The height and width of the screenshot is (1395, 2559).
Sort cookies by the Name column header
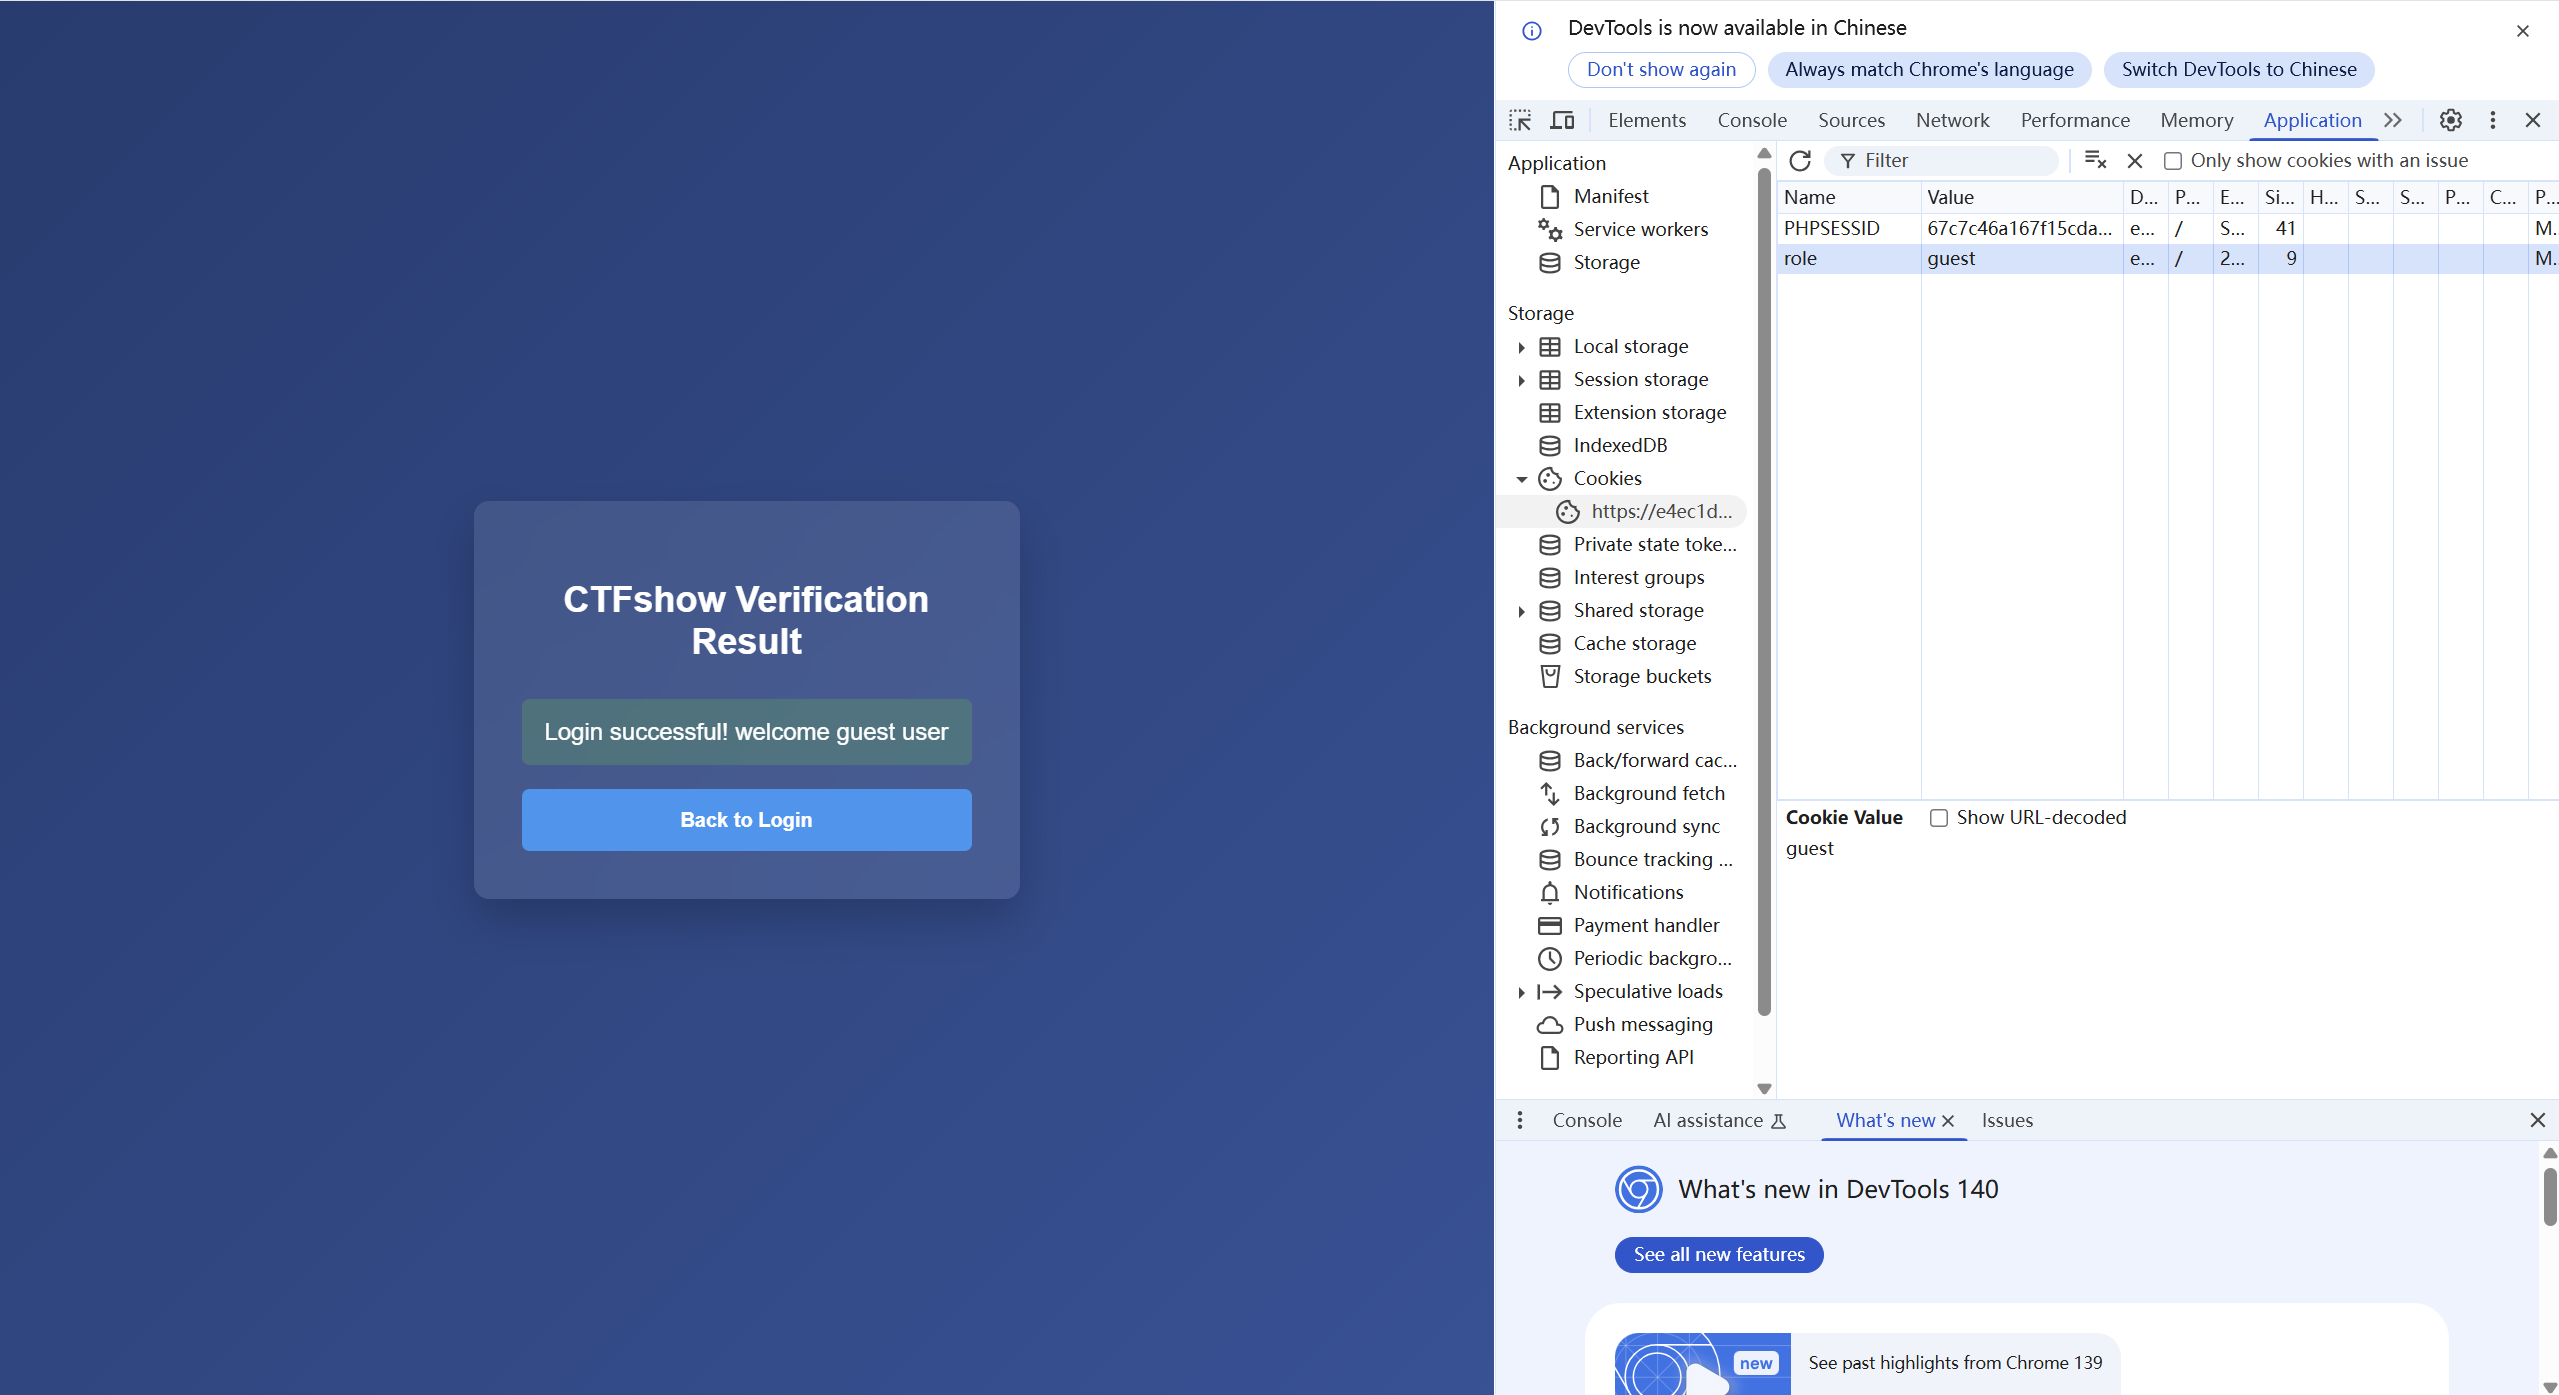point(1848,198)
